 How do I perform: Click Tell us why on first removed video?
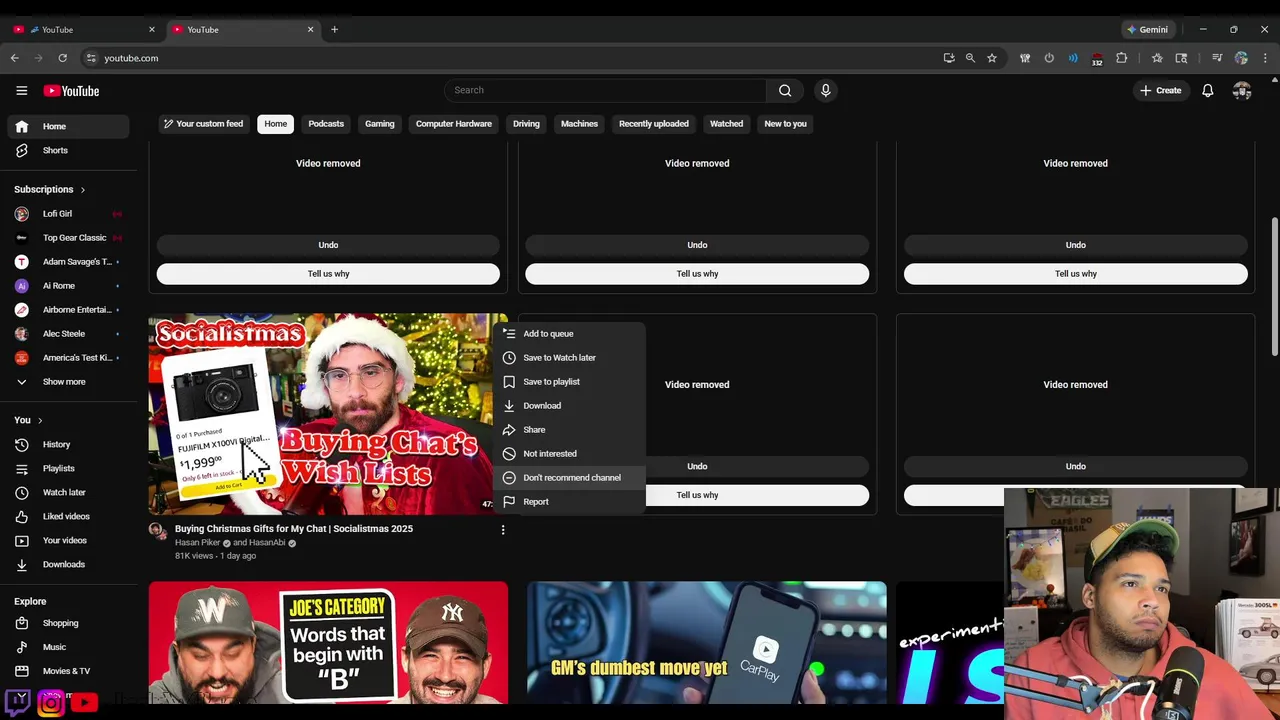tap(328, 274)
